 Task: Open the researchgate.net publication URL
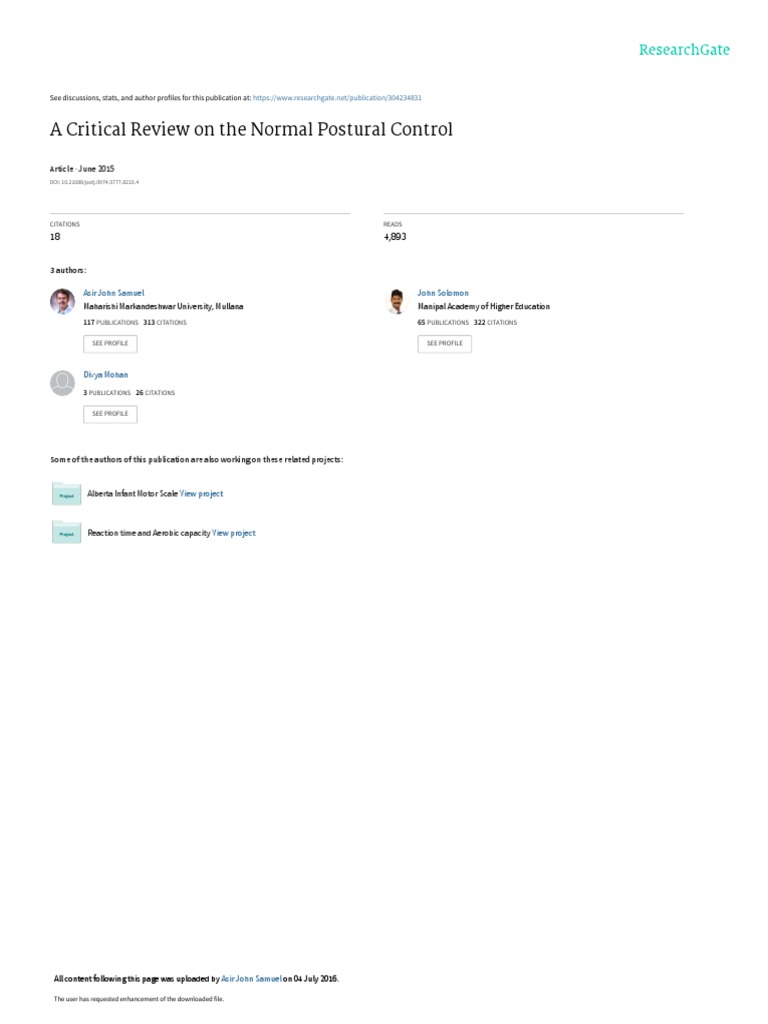(x=337, y=98)
